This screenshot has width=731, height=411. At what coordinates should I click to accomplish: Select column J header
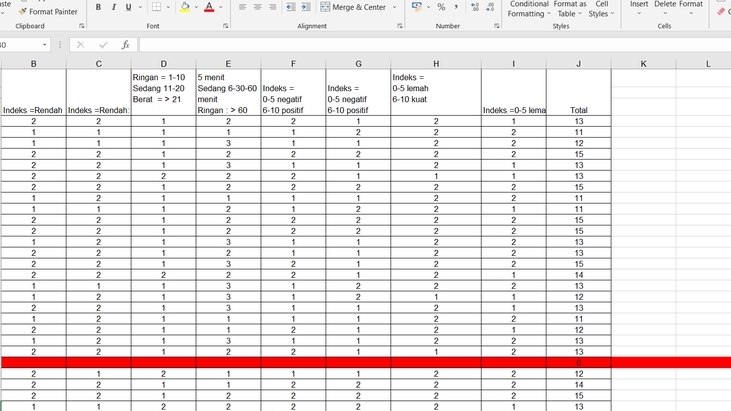tap(579, 64)
